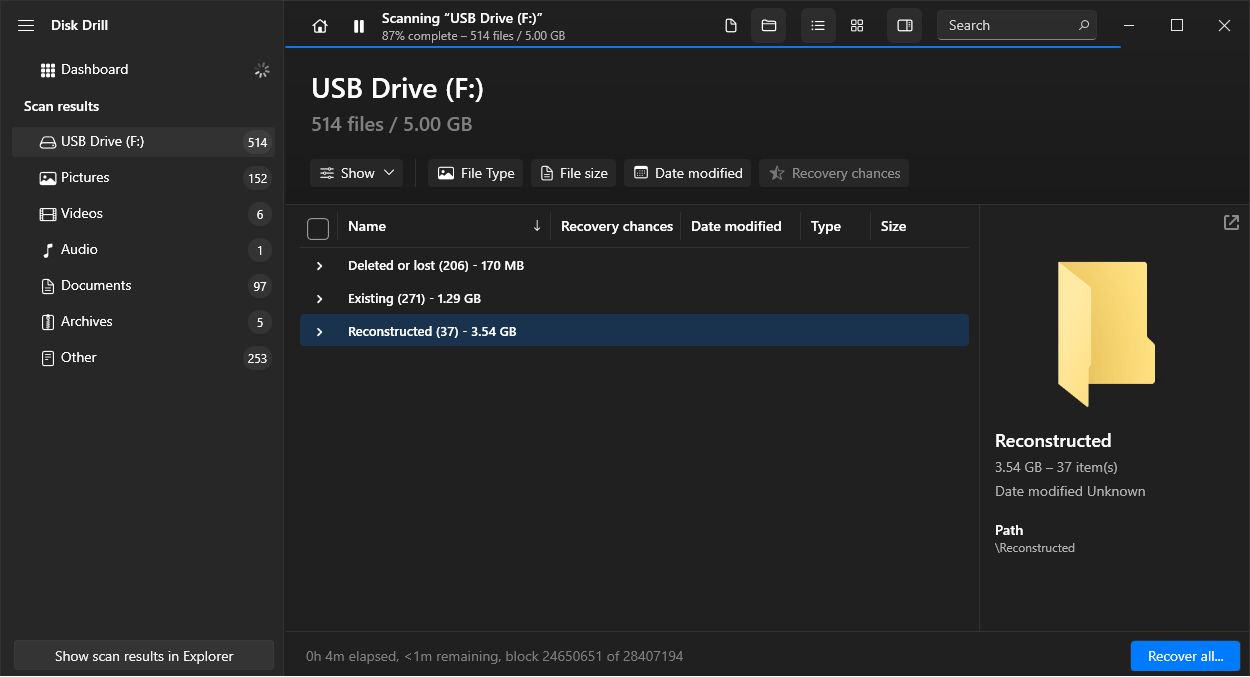
Task: Select row Existing (271) - 1.29 GB
Action: pos(634,299)
